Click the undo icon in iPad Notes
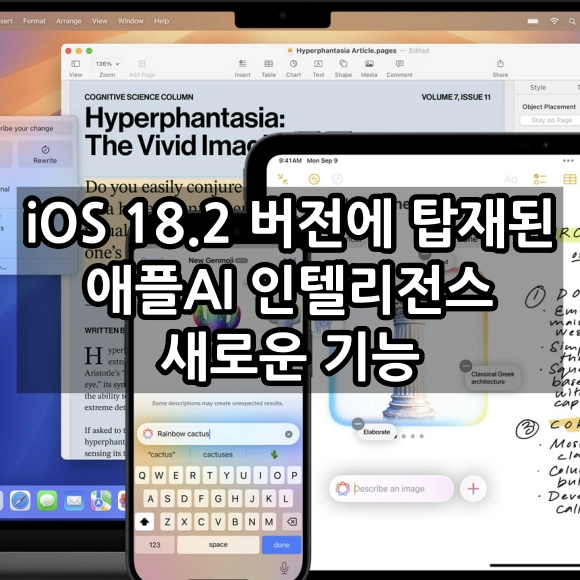Image resolution: width=580 pixels, height=580 pixels. click(314, 179)
